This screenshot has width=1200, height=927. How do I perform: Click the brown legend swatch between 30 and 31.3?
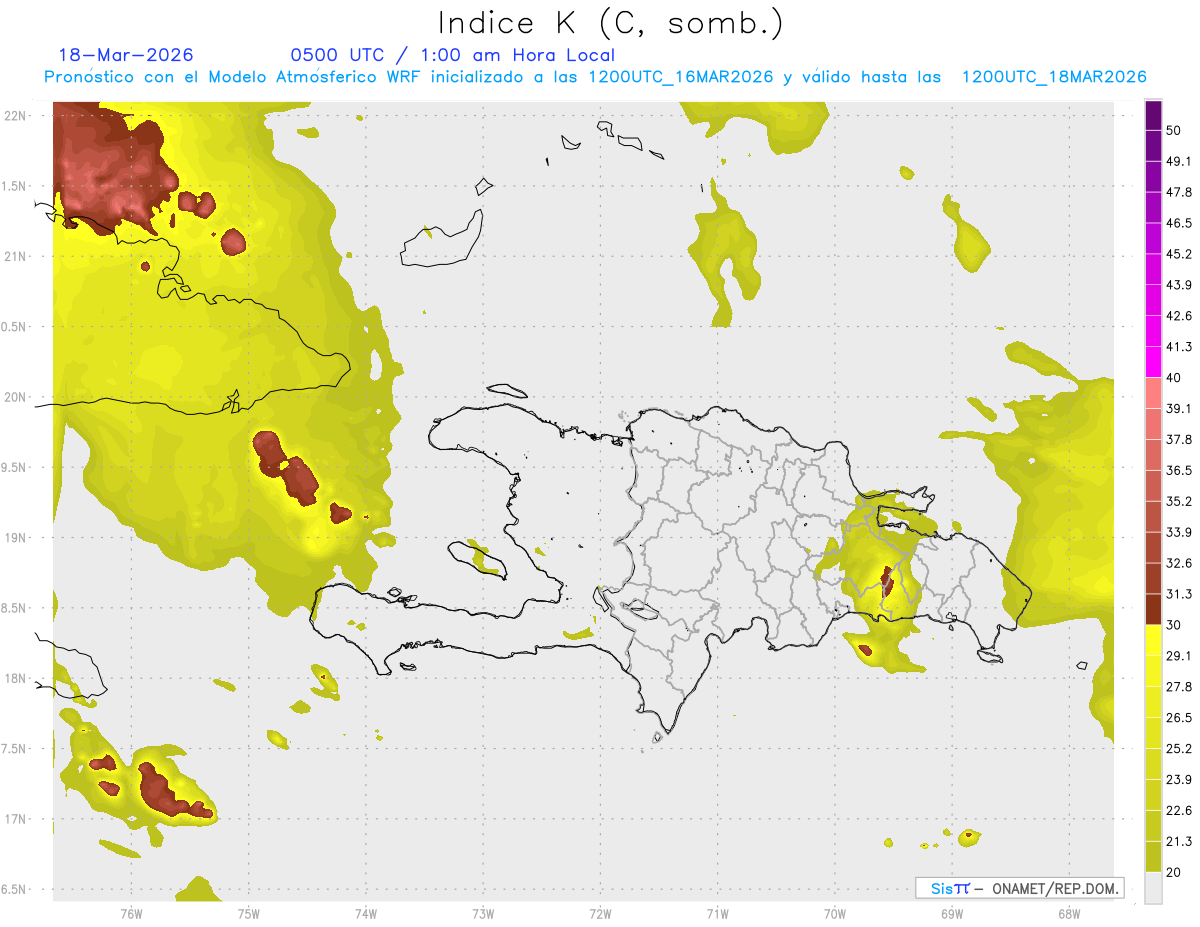click(x=1154, y=610)
